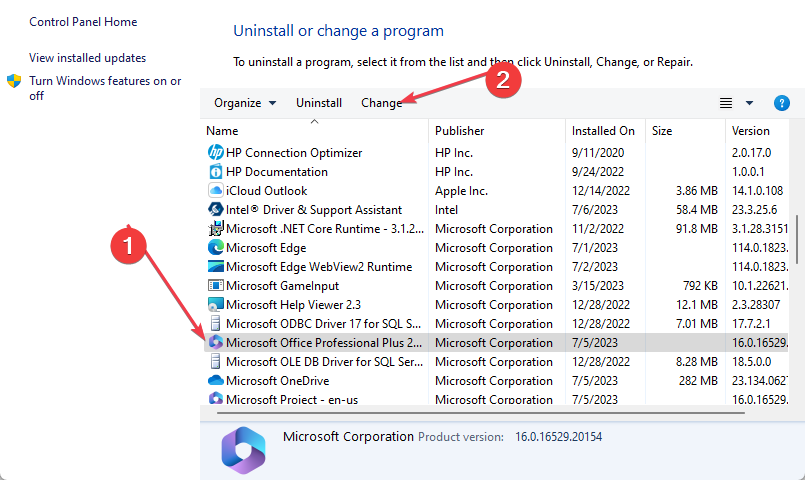
Task: Select Microsoft .NET Core Runtime entry
Action: (x=495, y=228)
